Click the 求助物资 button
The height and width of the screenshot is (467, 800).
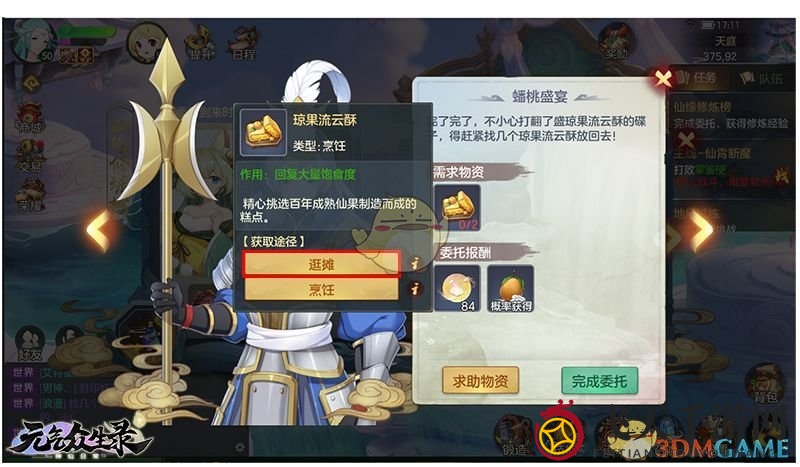[480, 380]
